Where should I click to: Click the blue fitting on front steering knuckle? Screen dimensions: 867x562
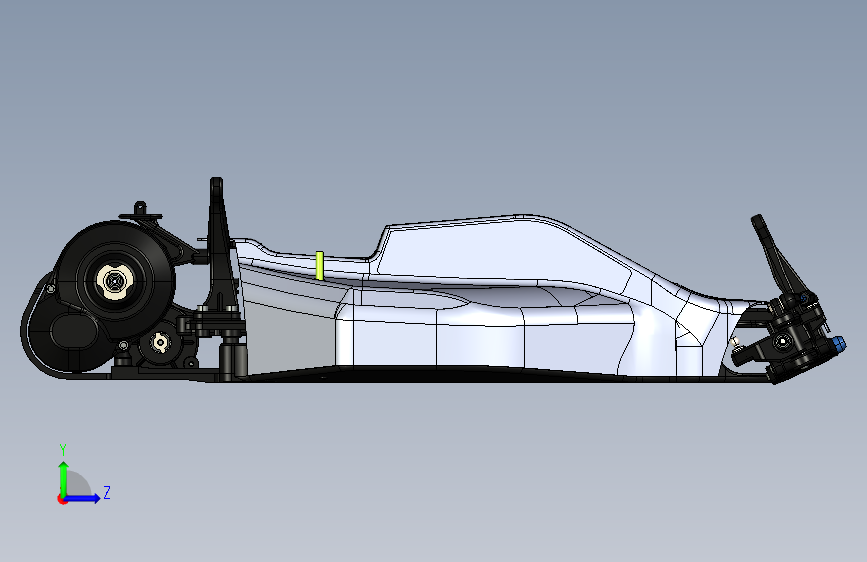838,345
